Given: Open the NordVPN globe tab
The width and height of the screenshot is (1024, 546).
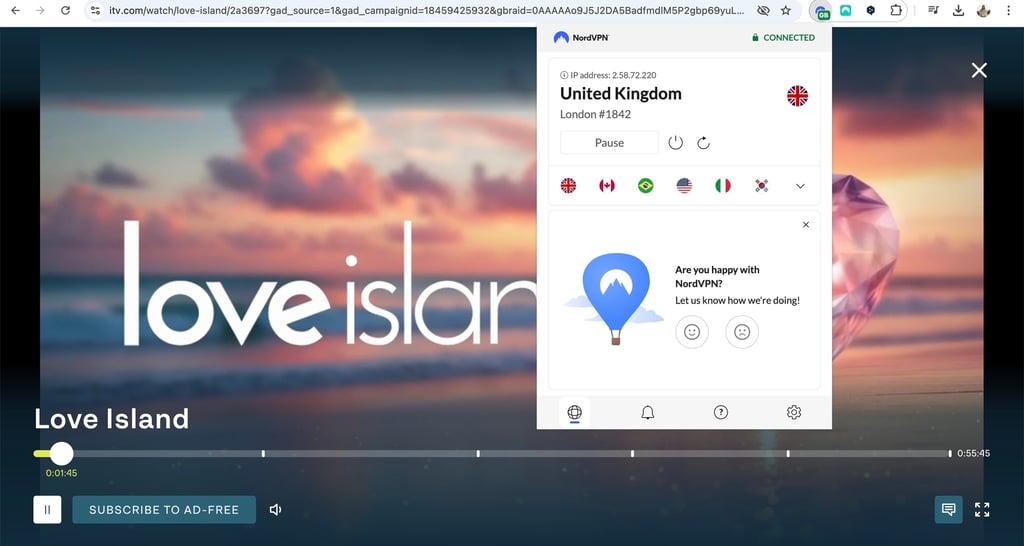Looking at the screenshot, I should click(x=575, y=412).
